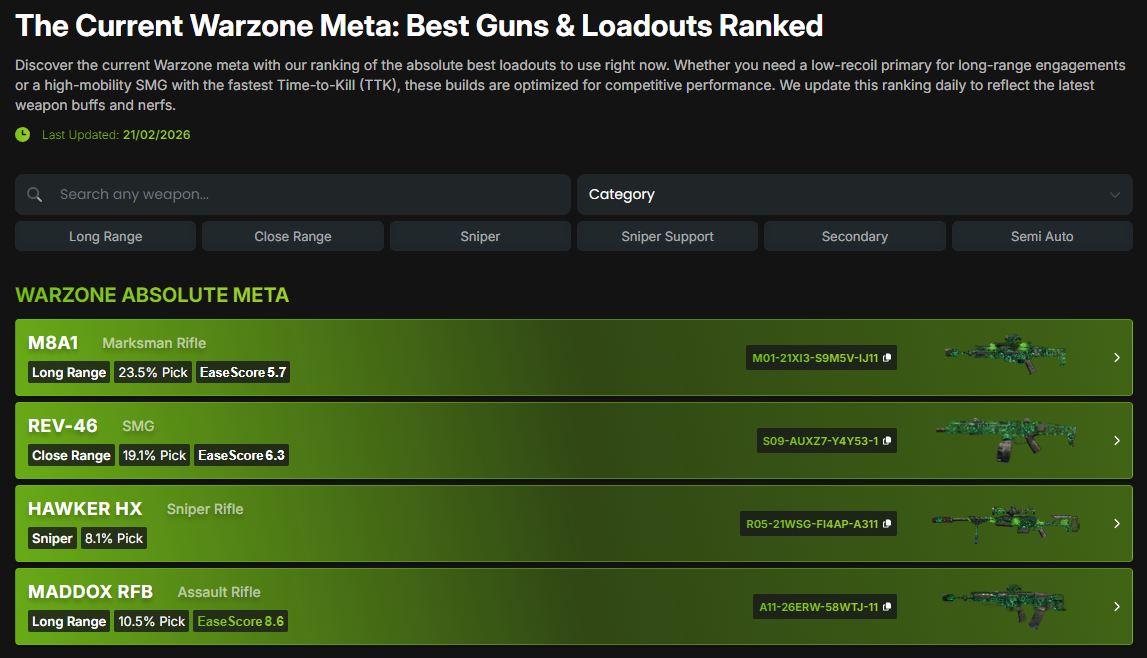Open the Category dropdown
Screen dimensions: 1147x658
click(x=855, y=194)
